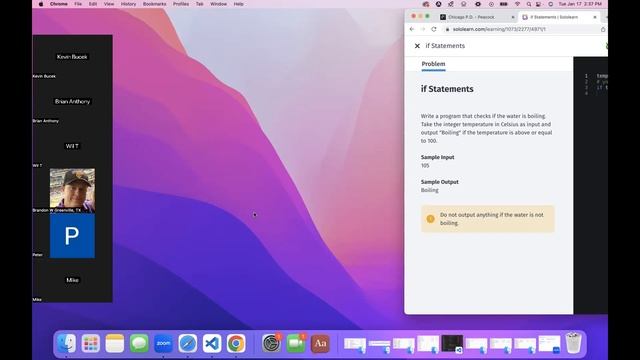Click the if Statements problem heading
640x360 pixels.
(x=447, y=89)
